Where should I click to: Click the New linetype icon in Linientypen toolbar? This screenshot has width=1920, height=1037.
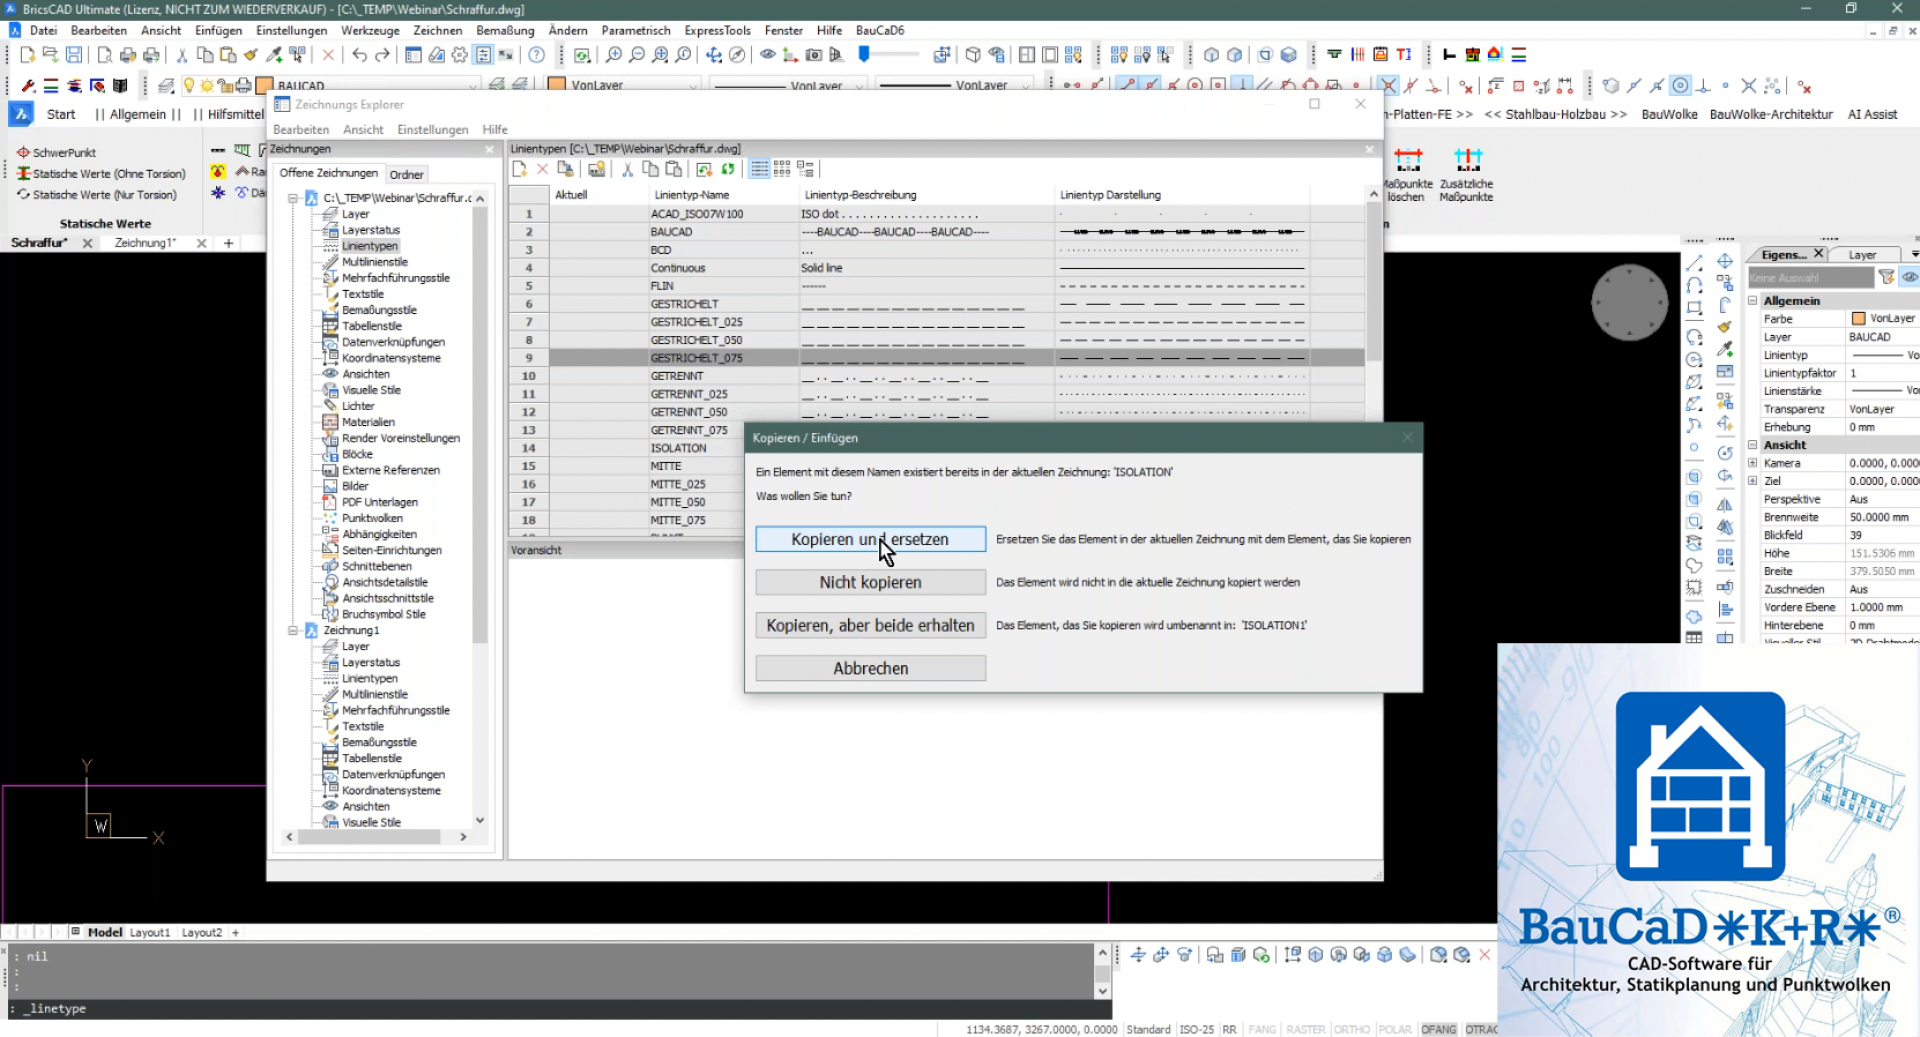click(x=519, y=169)
